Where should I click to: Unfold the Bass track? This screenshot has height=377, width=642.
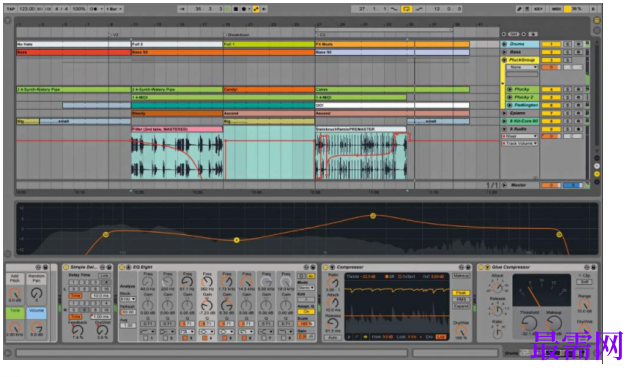pyautogui.click(x=504, y=52)
